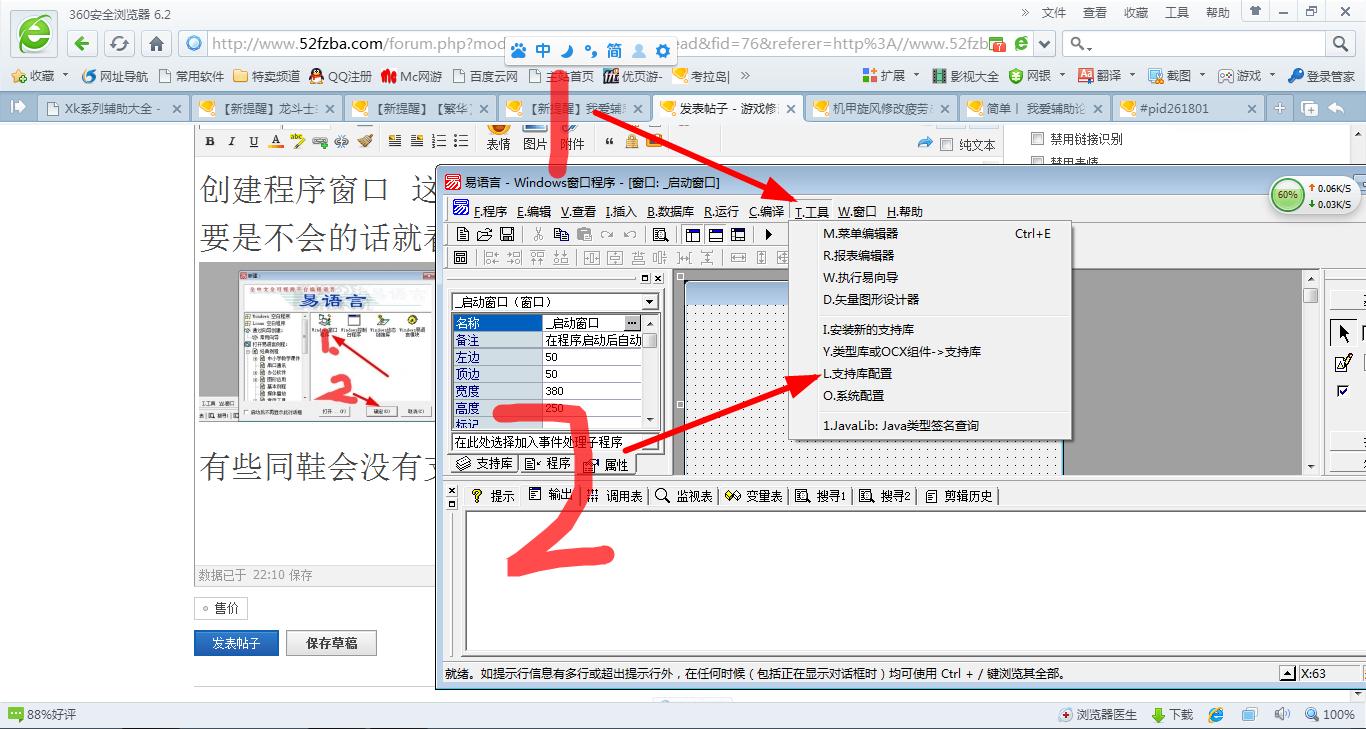Click the font color A icon in post editor
Image resolution: width=1366 pixels, height=729 pixels.
276,142
